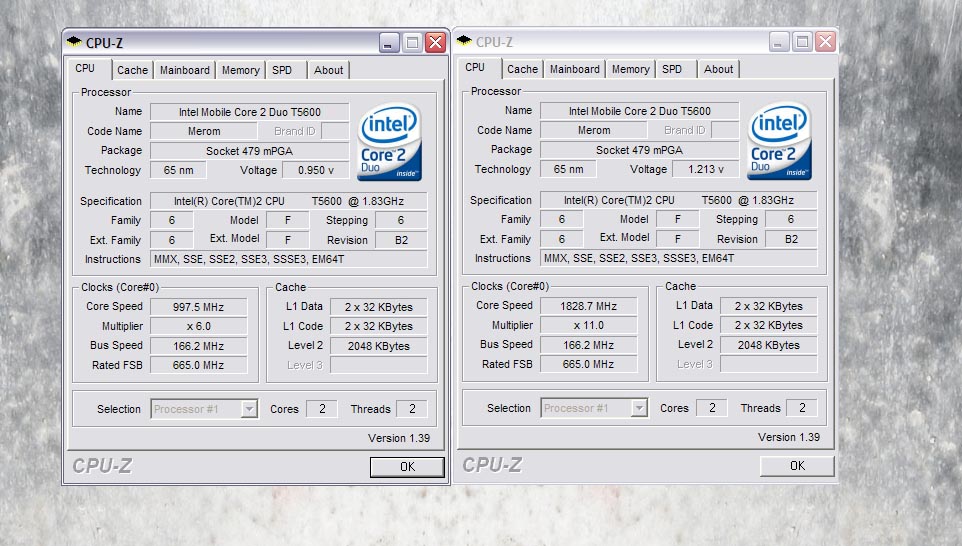Click Intel Core 2 Duo logo in right window

pos(779,141)
